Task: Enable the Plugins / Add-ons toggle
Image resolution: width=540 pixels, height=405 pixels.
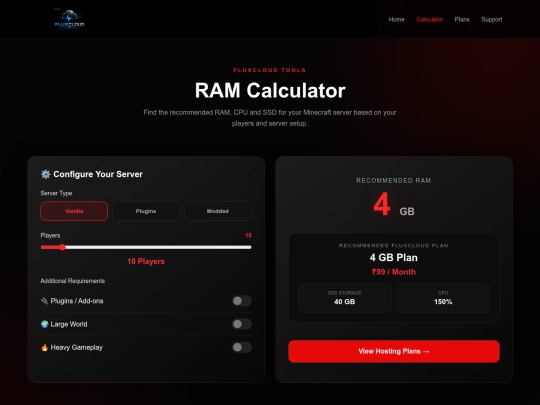Action: tap(242, 301)
